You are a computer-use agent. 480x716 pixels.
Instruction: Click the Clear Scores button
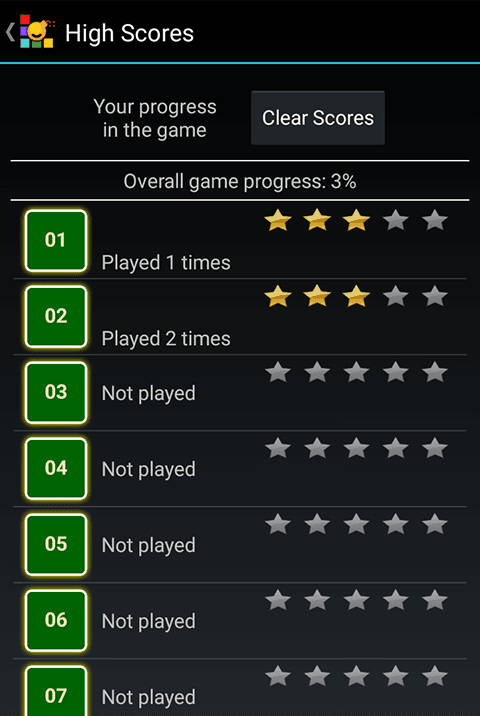pos(318,118)
